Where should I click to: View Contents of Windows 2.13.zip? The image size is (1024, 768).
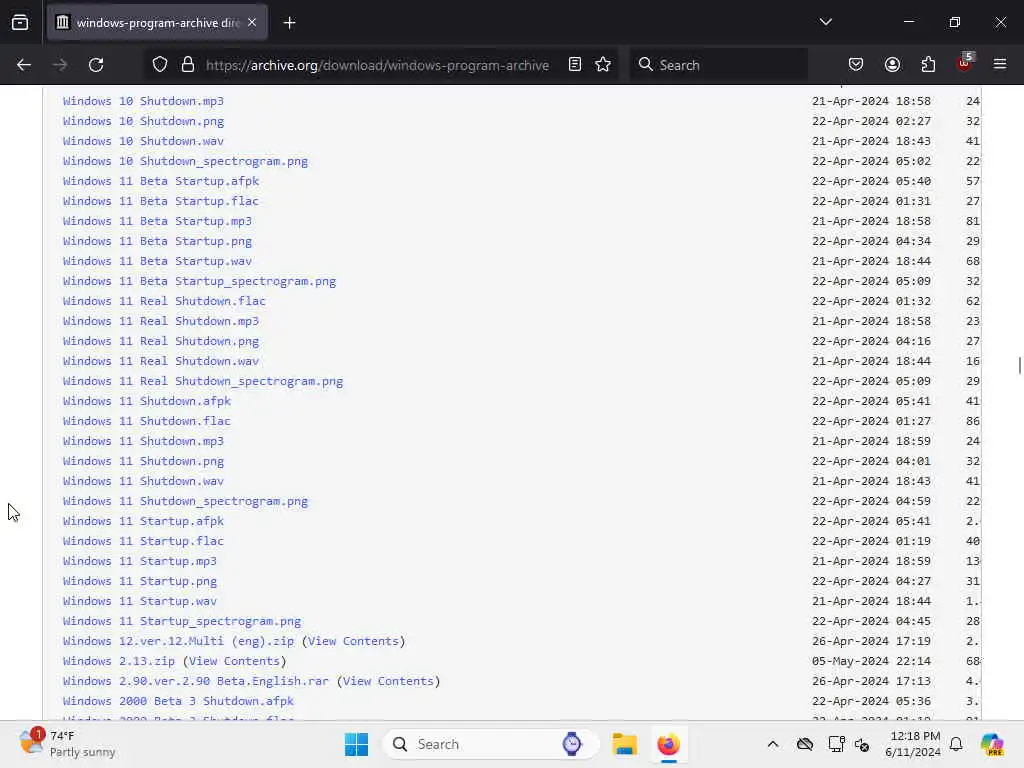point(234,662)
